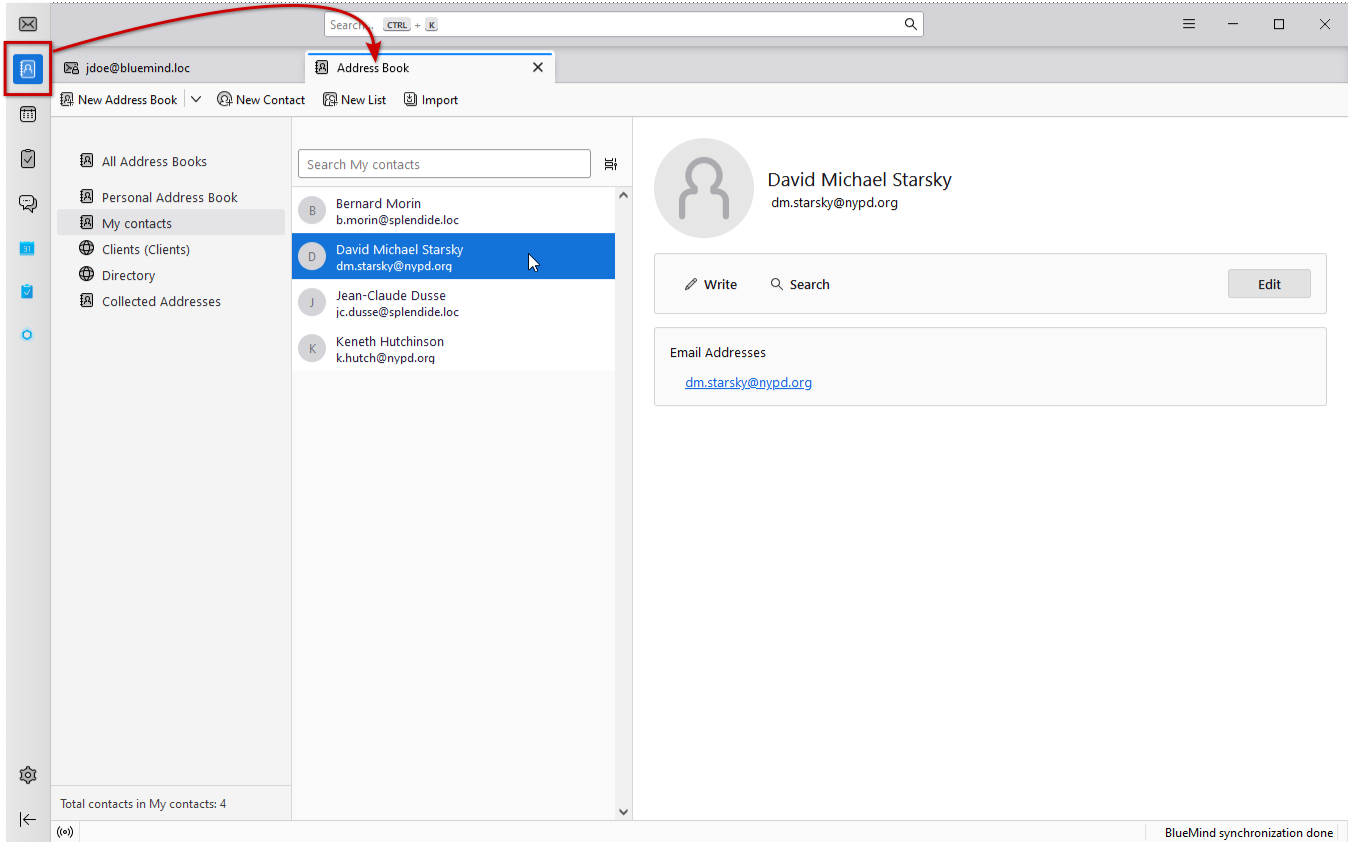Image resolution: width=1348 pixels, height=842 pixels.
Task: Open the Tasks space in sidebar
Action: pos(28,159)
